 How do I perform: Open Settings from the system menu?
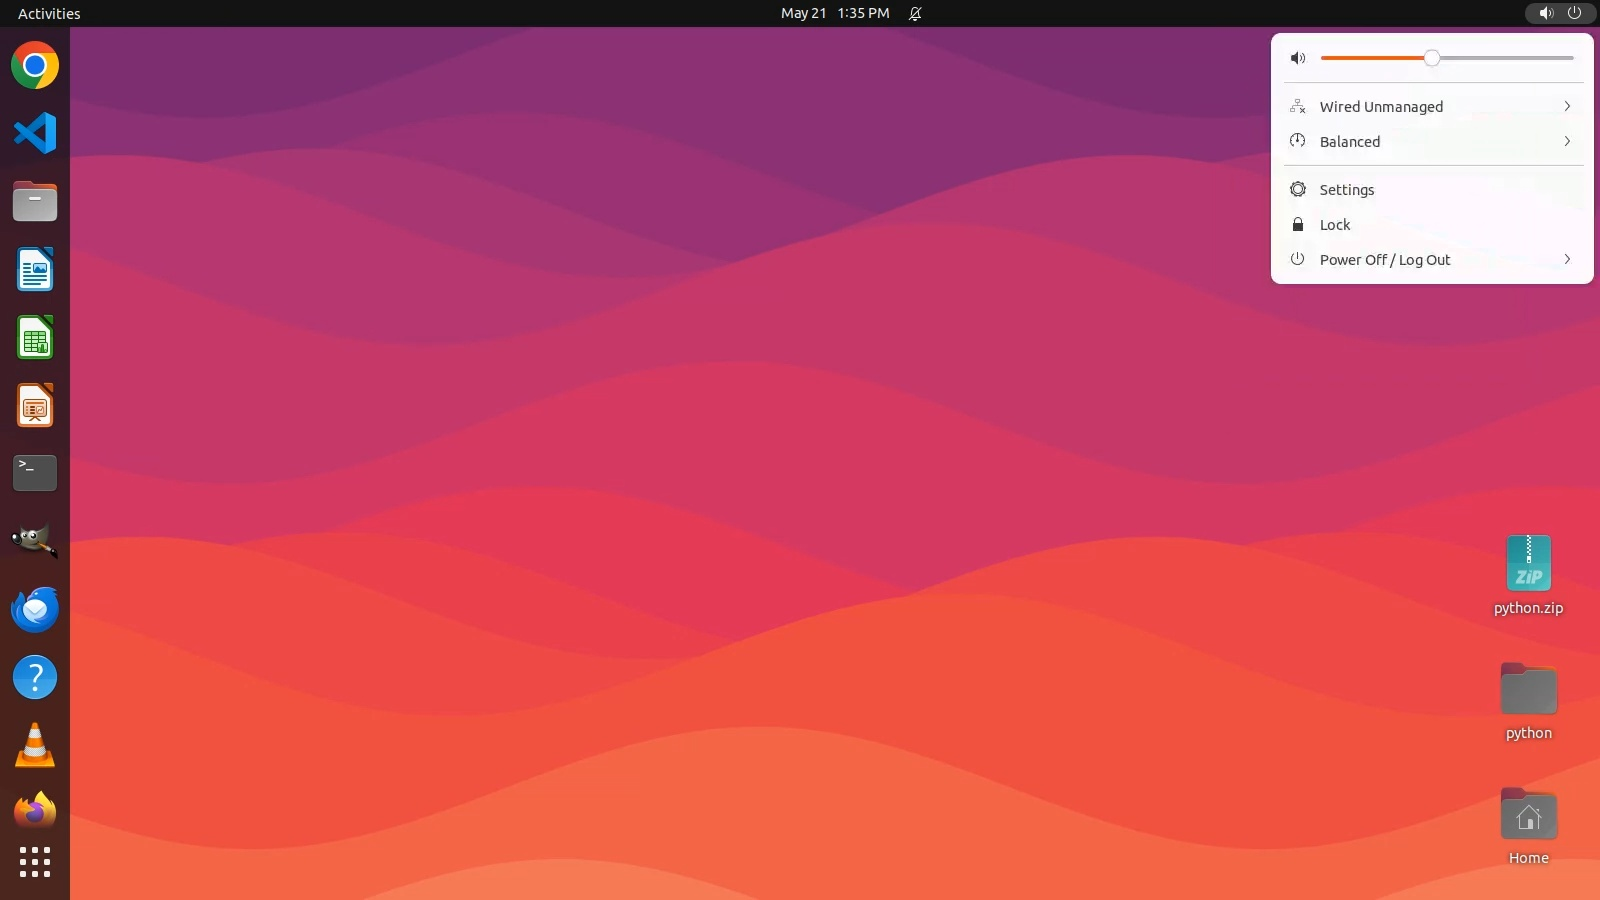[1347, 190]
